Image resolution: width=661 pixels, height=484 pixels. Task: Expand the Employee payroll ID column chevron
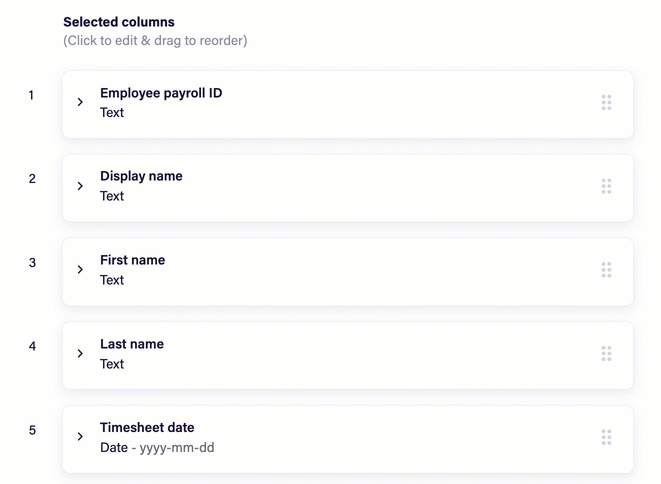point(80,102)
